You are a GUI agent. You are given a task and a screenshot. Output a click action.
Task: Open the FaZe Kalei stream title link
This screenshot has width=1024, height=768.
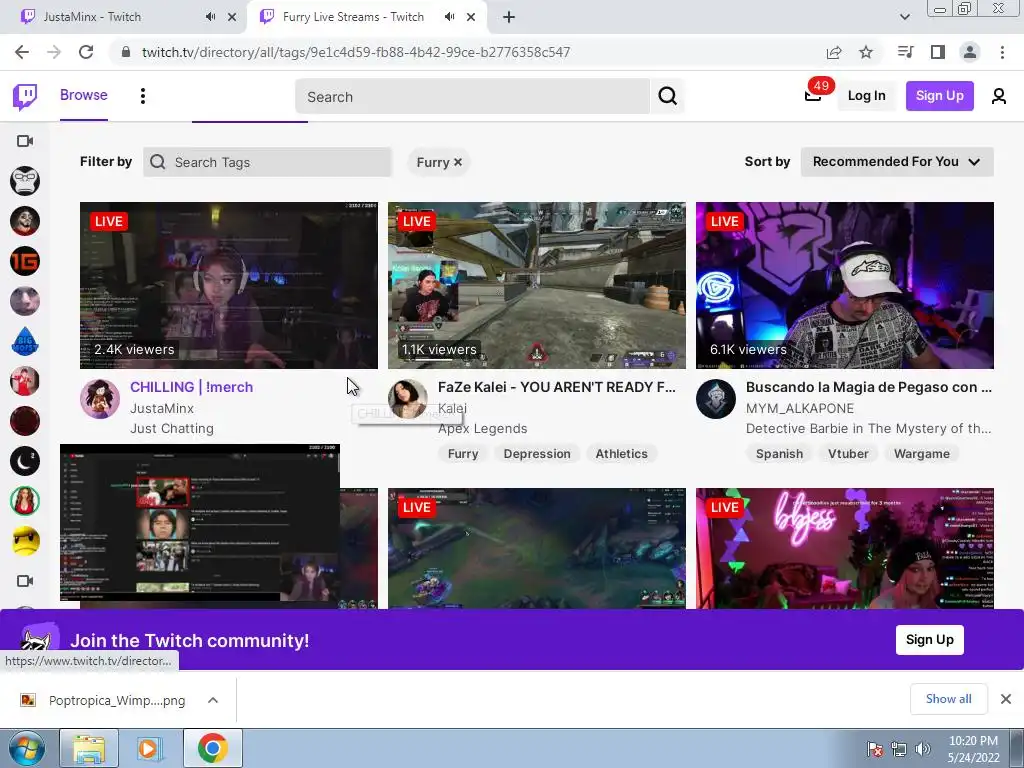[556, 387]
